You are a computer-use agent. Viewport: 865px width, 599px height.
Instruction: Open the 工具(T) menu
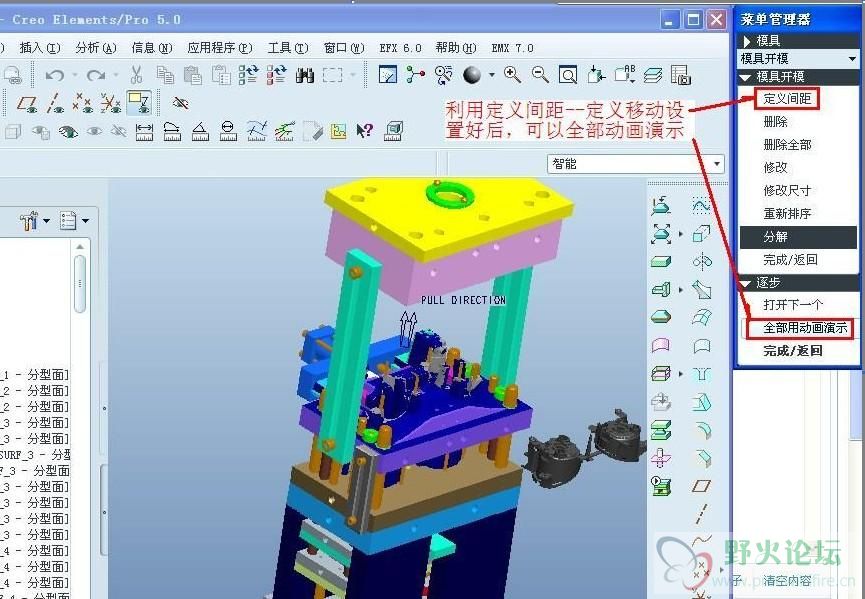(287, 48)
